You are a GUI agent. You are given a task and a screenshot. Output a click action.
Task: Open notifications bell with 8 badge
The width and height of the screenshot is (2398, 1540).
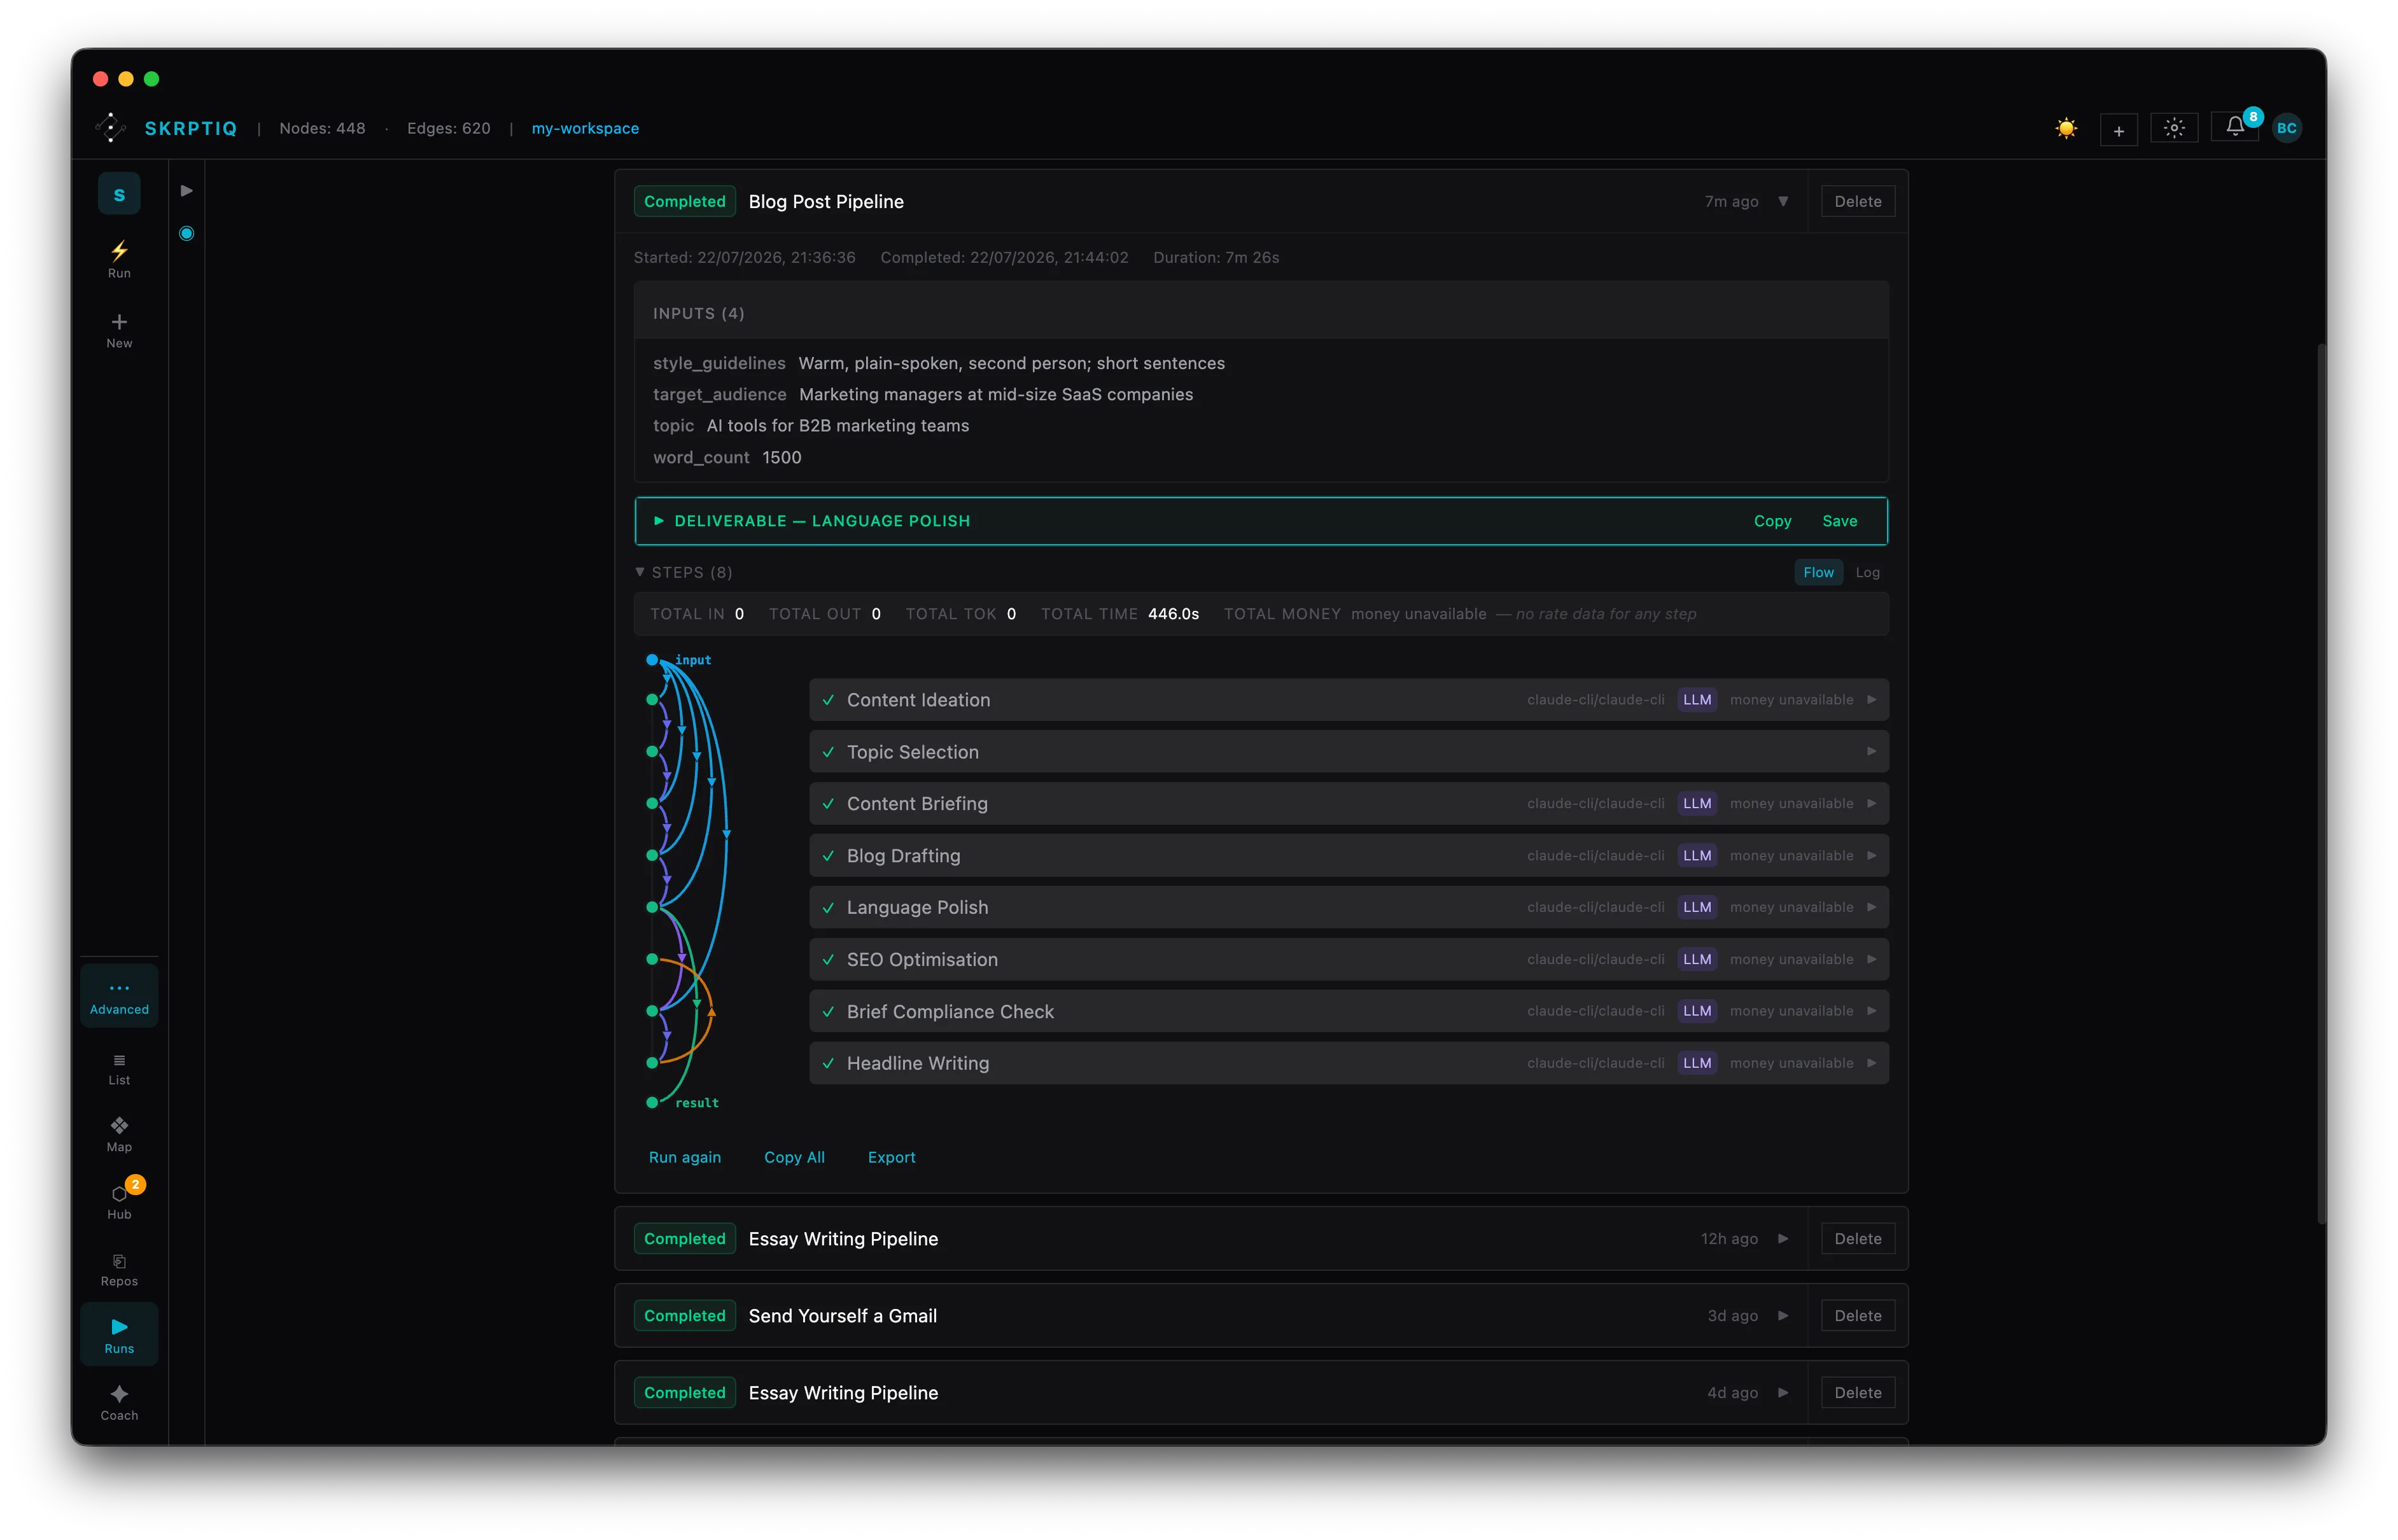point(2235,127)
